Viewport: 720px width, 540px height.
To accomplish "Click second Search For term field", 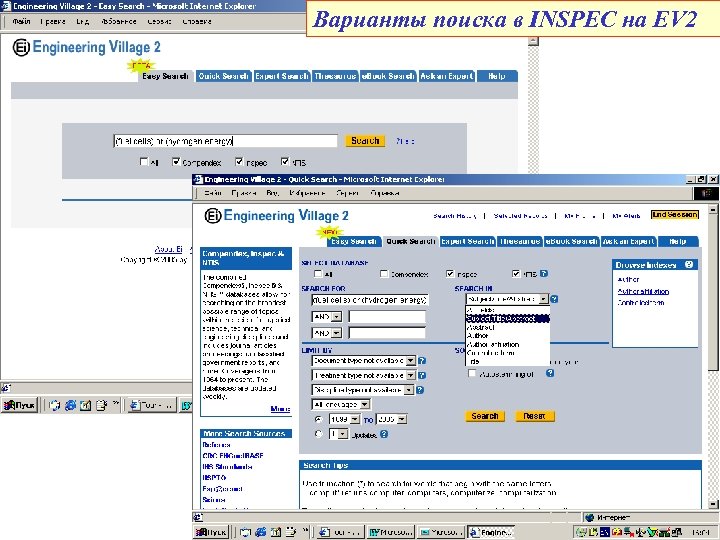I will (387, 317).
